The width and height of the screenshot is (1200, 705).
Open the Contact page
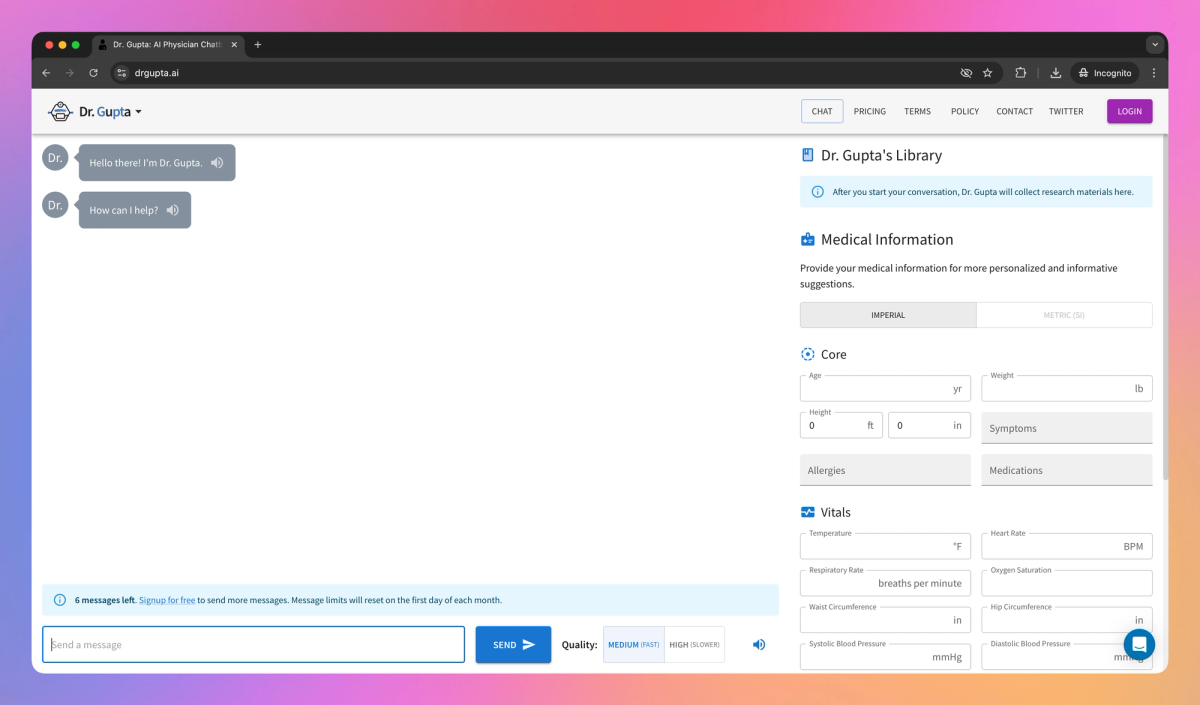[x=1014, y=112]
